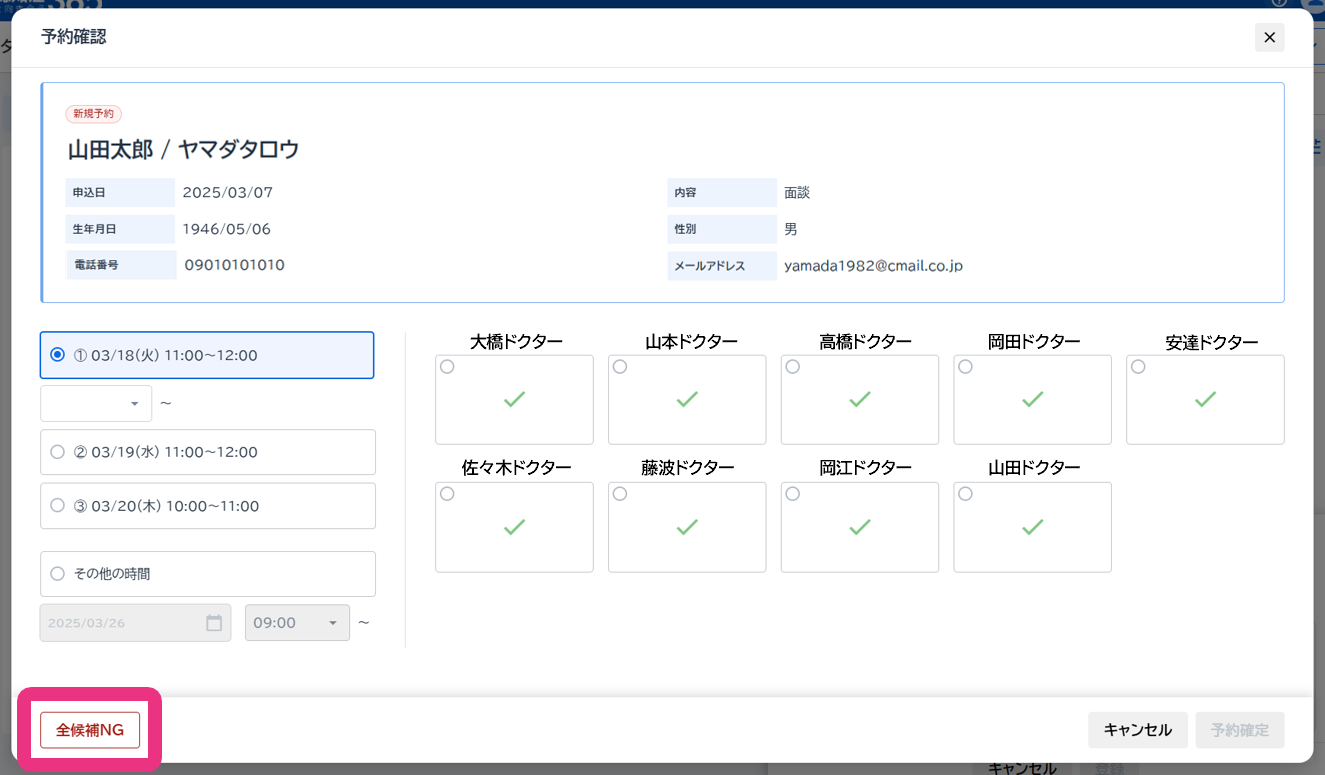The width and height of the screenshot is (1325, 775).
Task: Click the green checkmark under 大橋ドクター
Action: pyautogui.click(x=514, y=400)
